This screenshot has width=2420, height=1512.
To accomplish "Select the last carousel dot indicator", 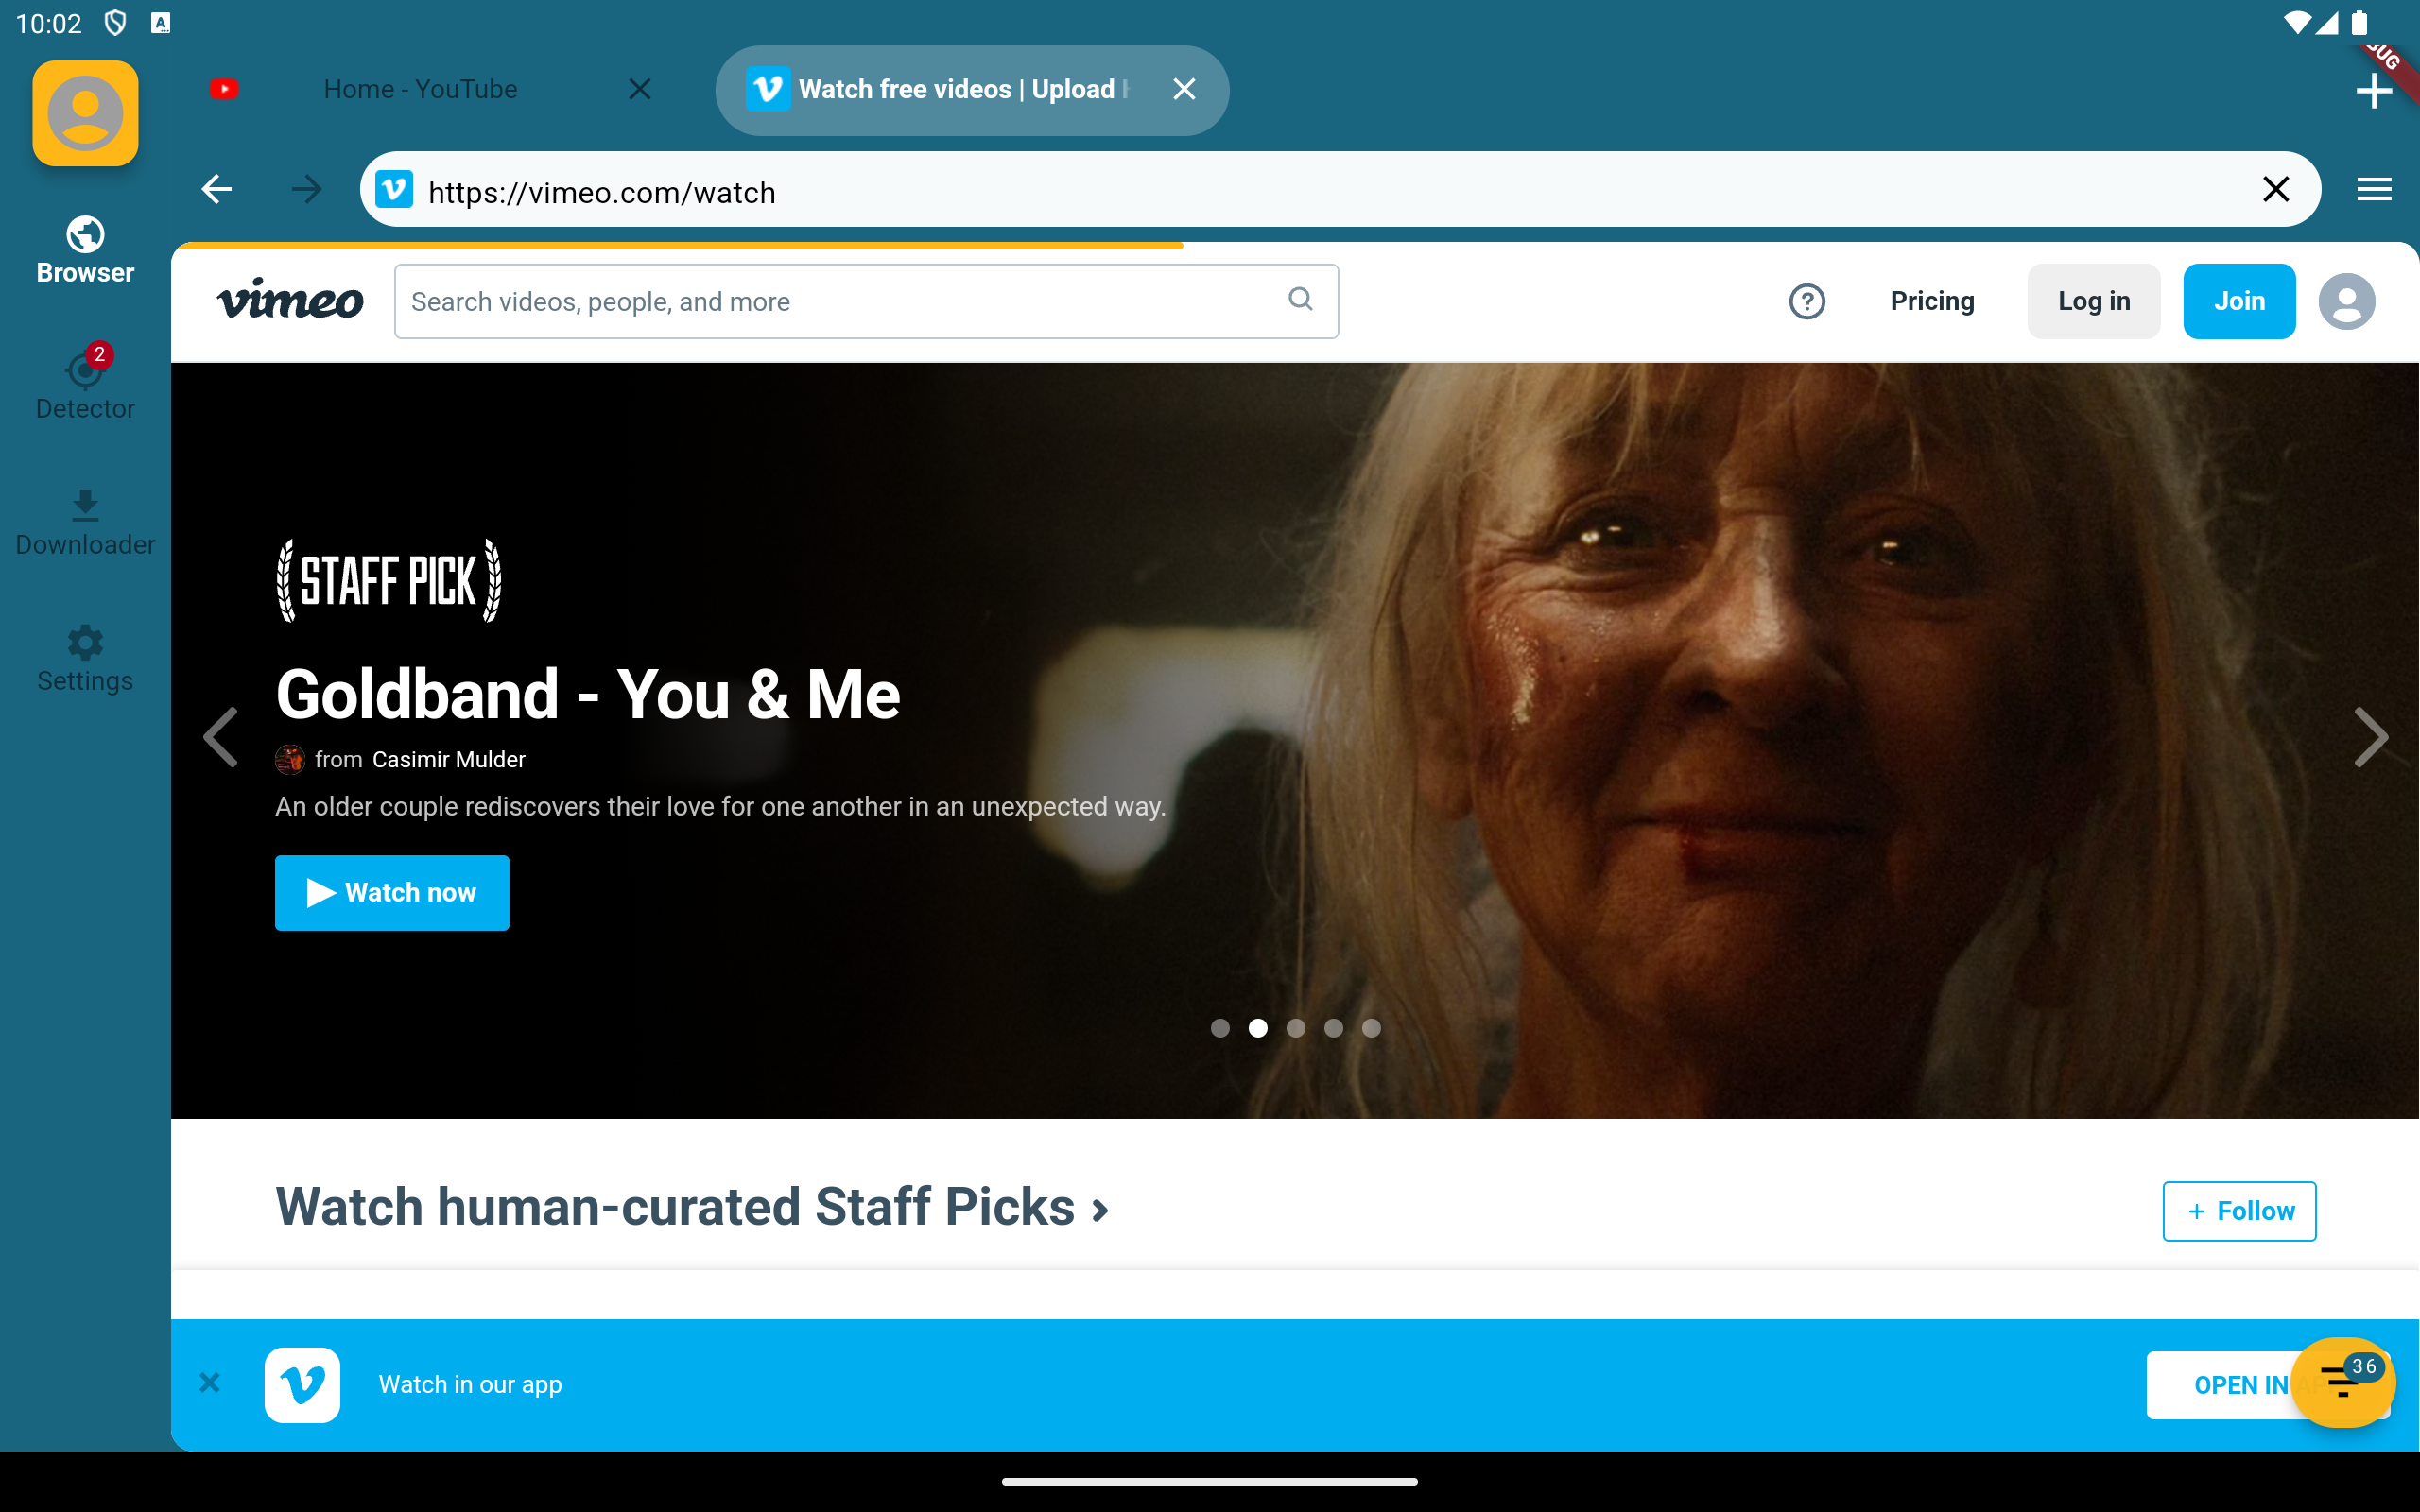I will (1371, 1028).
